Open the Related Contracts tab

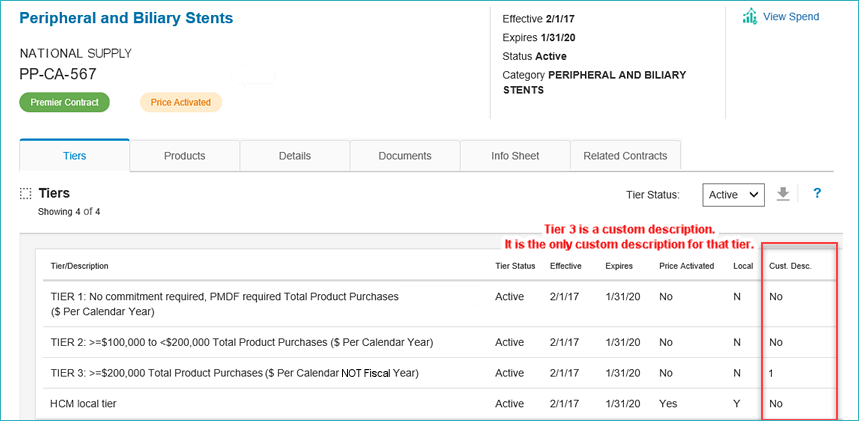625,156
